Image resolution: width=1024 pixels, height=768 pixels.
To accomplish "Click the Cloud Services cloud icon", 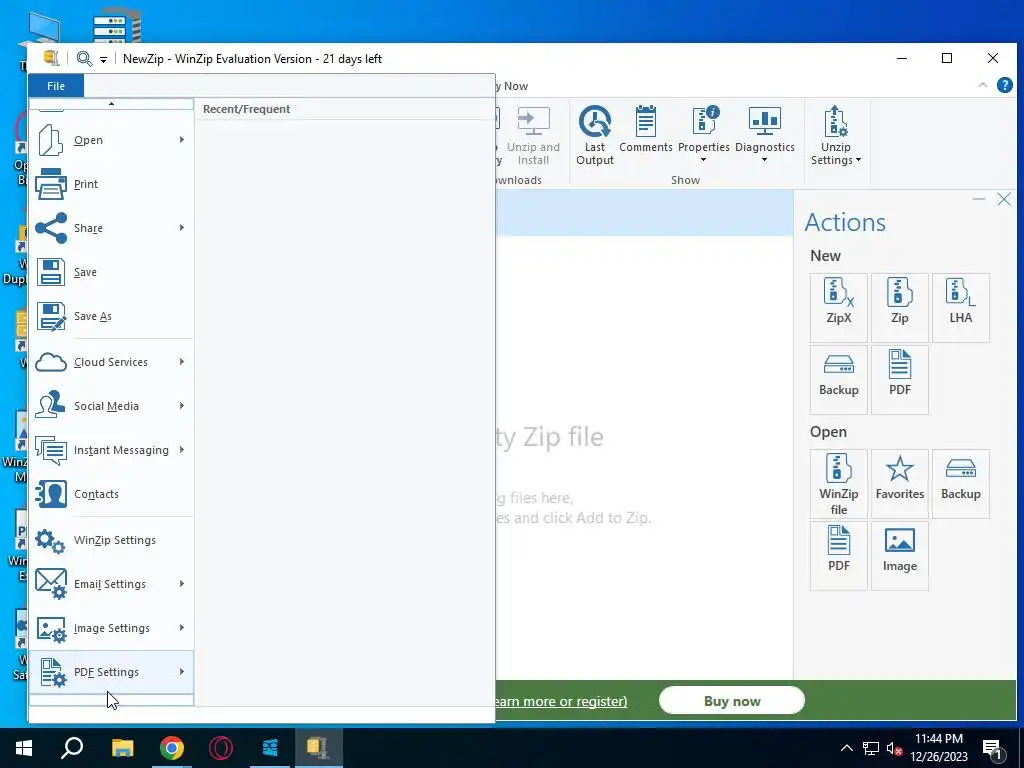I will coord(50,362).
